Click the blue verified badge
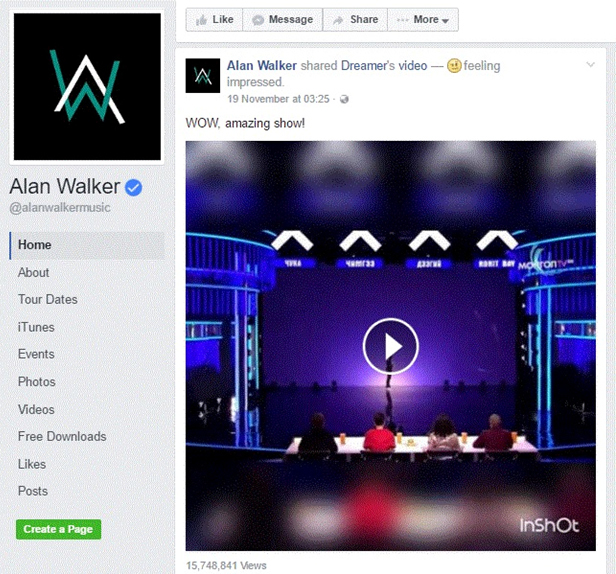This screenshot has width=616, height=574. [x=134, y=187]
